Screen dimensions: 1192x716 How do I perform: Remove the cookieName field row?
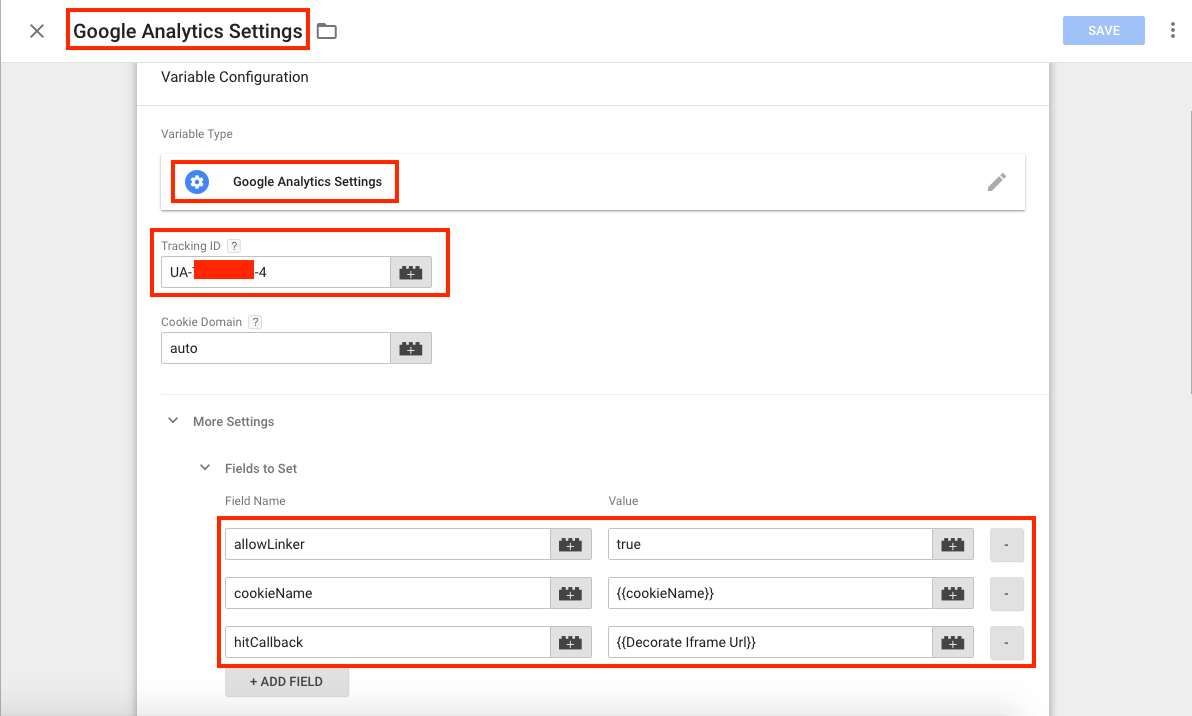(1007, 594)
